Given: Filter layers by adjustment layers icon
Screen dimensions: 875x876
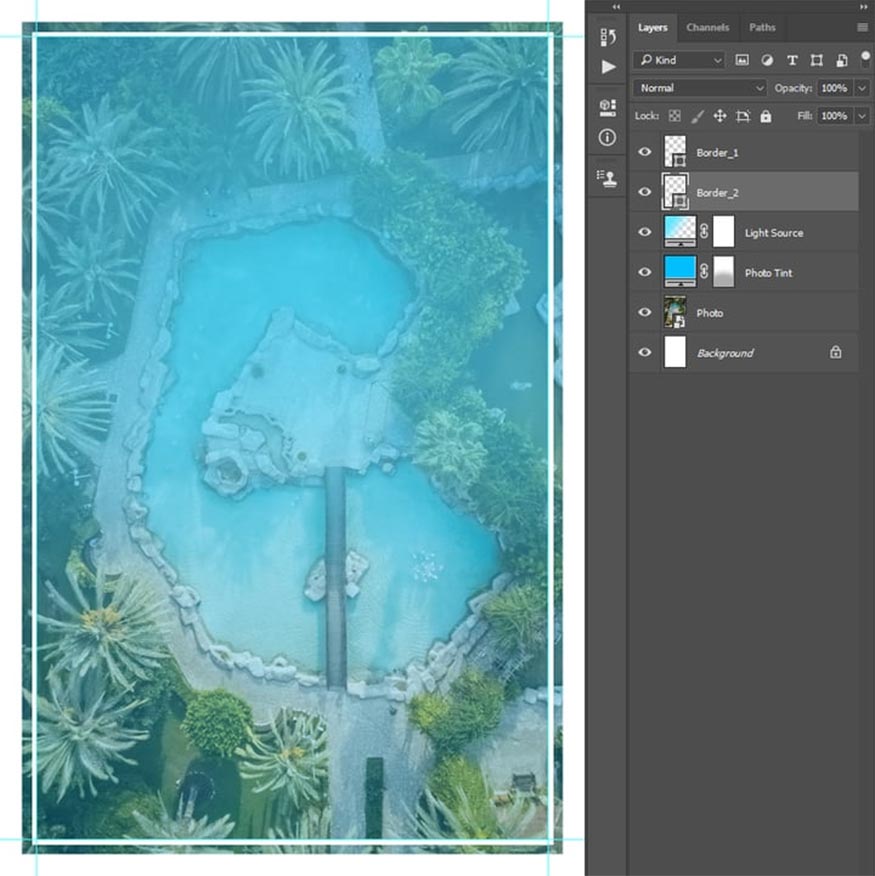Looking at the screenshot, I should [767, 60].
